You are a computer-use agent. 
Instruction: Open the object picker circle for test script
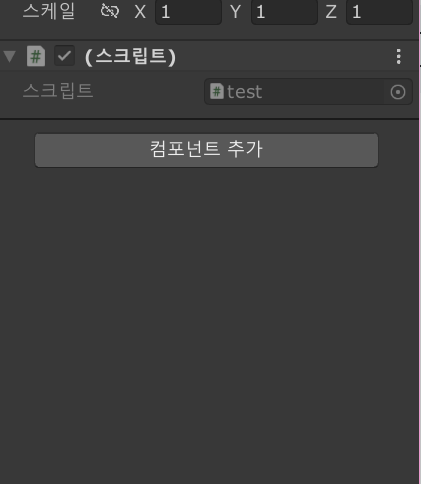tap(398, 92)
